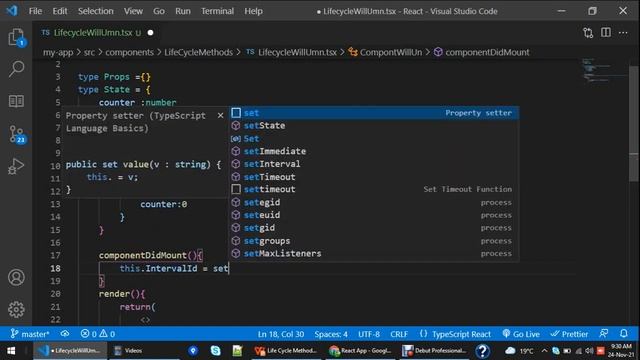Split the editor to the right

[x=606, y=33]
